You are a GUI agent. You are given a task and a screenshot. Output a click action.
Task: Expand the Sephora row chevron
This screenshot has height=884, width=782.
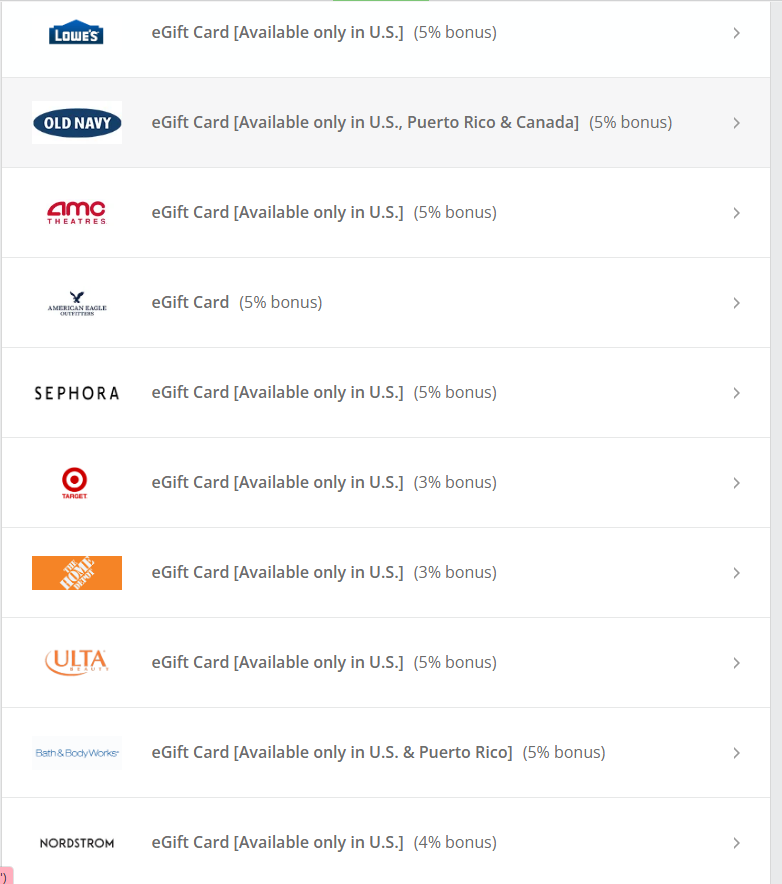tap(736, 393)
